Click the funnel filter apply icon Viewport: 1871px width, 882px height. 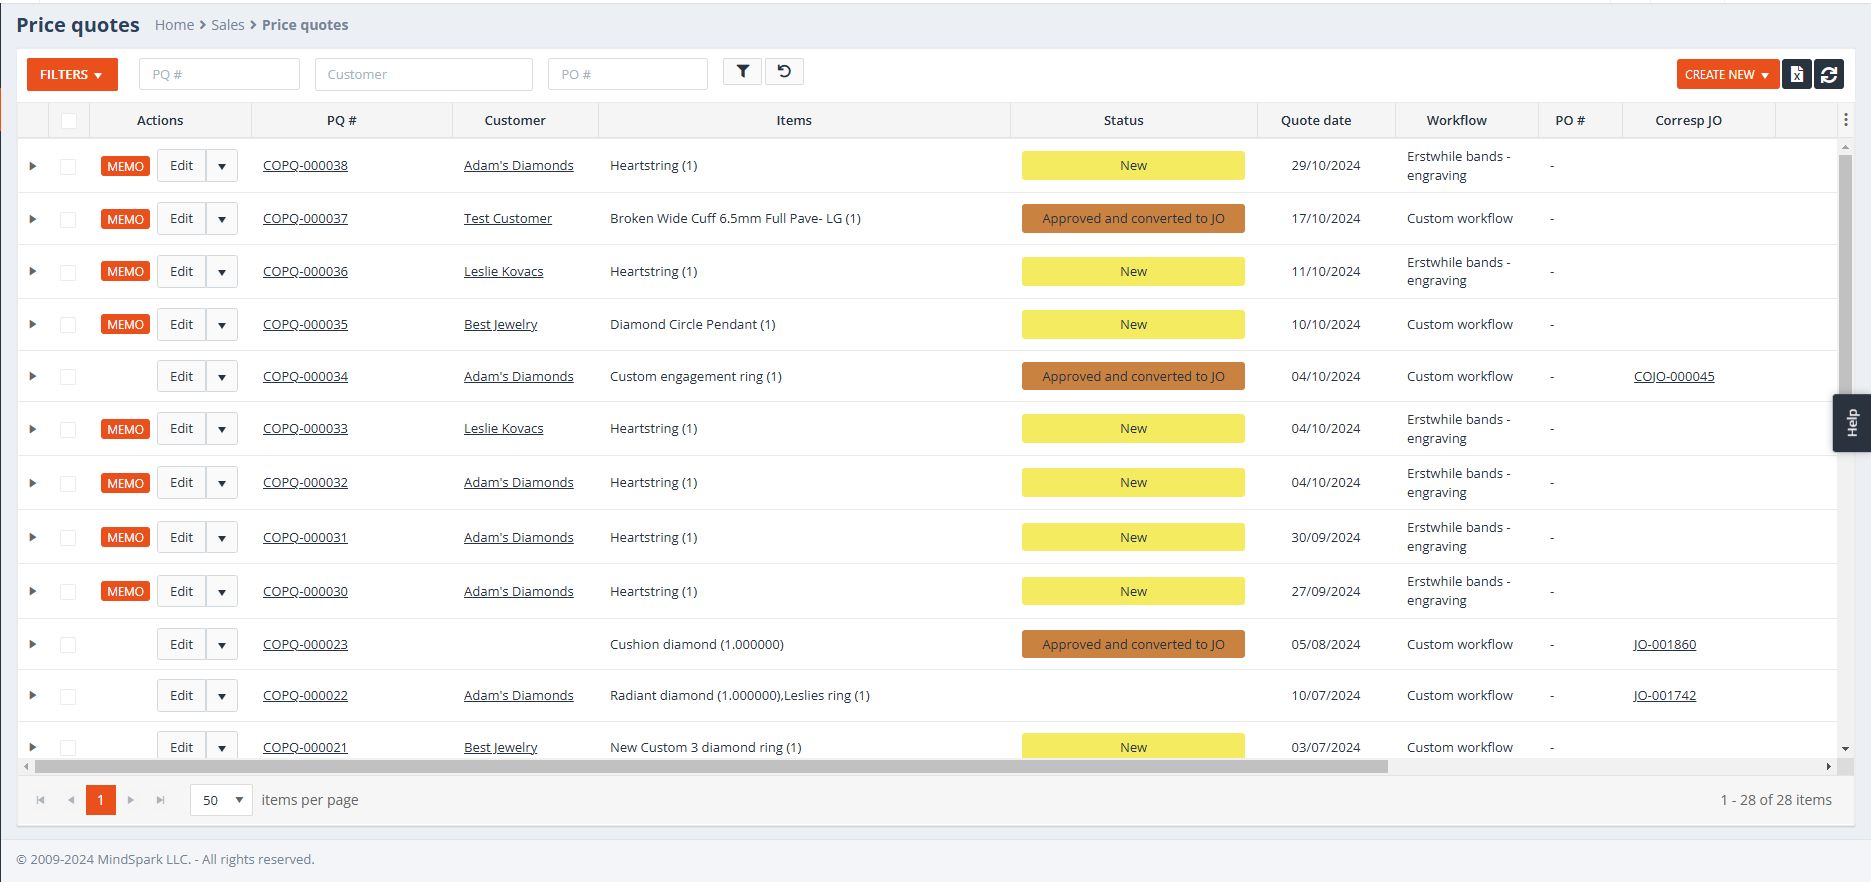click(x=742, y=72)
